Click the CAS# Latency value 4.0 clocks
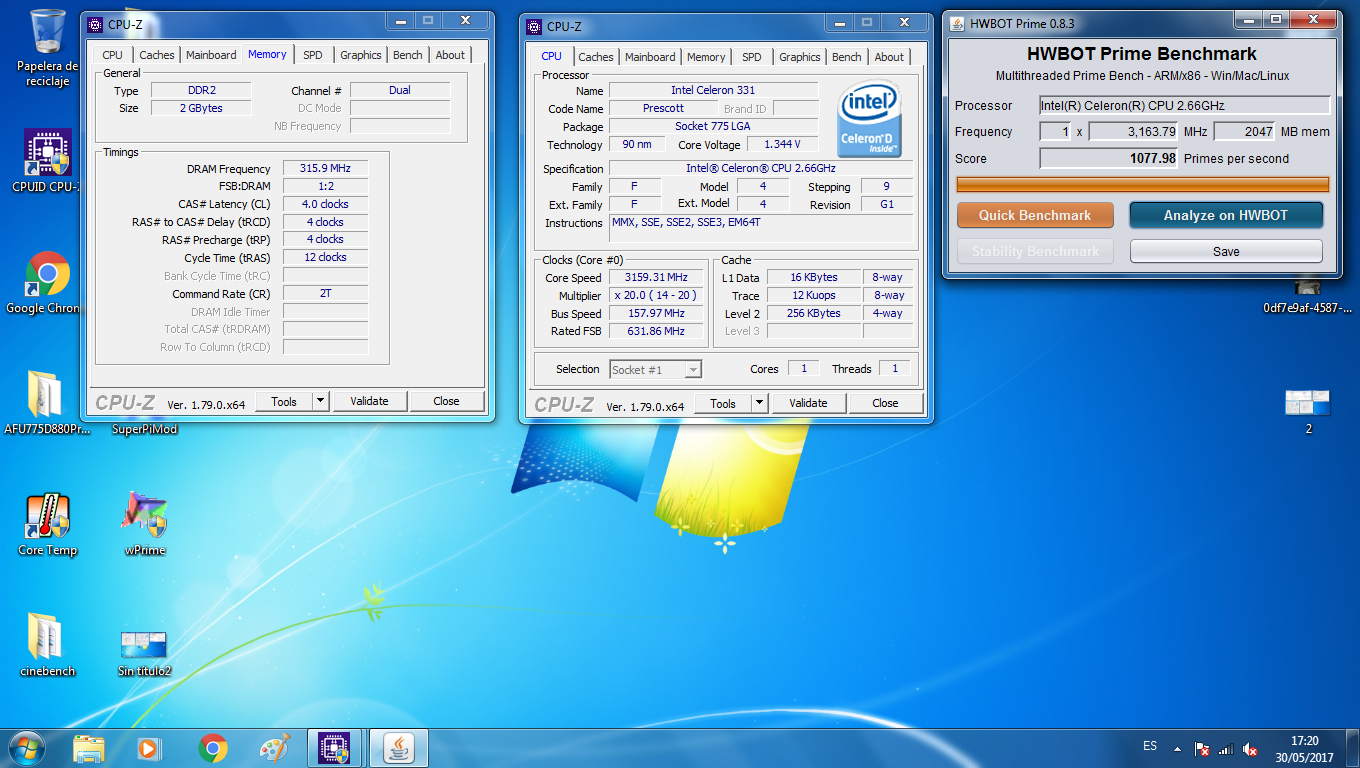The image size is (1360, 768). click(x=326, y=204)
